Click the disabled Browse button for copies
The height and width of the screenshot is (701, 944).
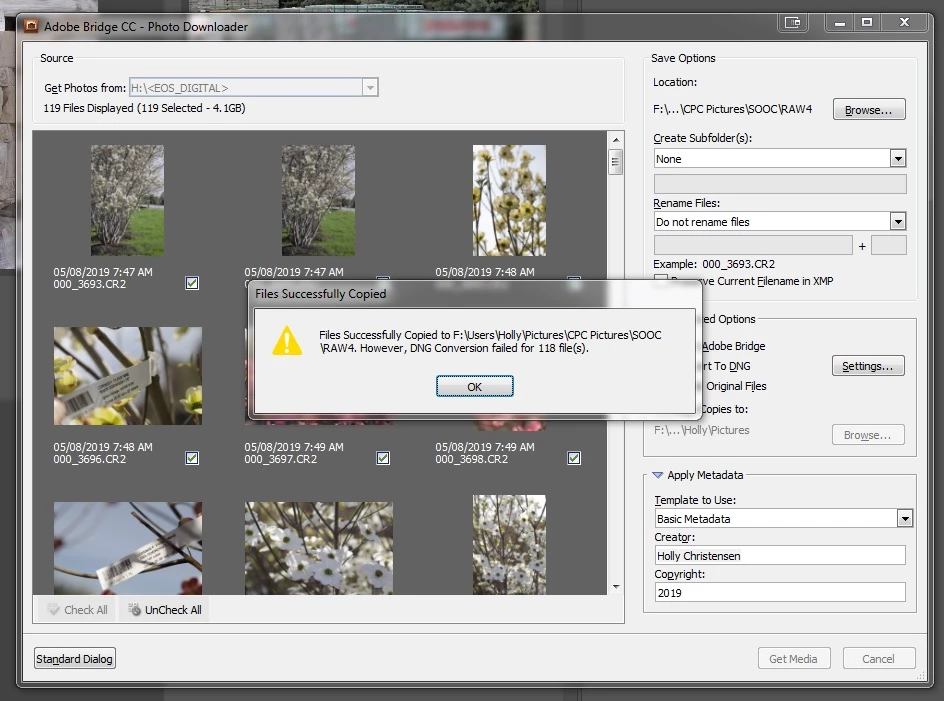[x=868, y=435]
